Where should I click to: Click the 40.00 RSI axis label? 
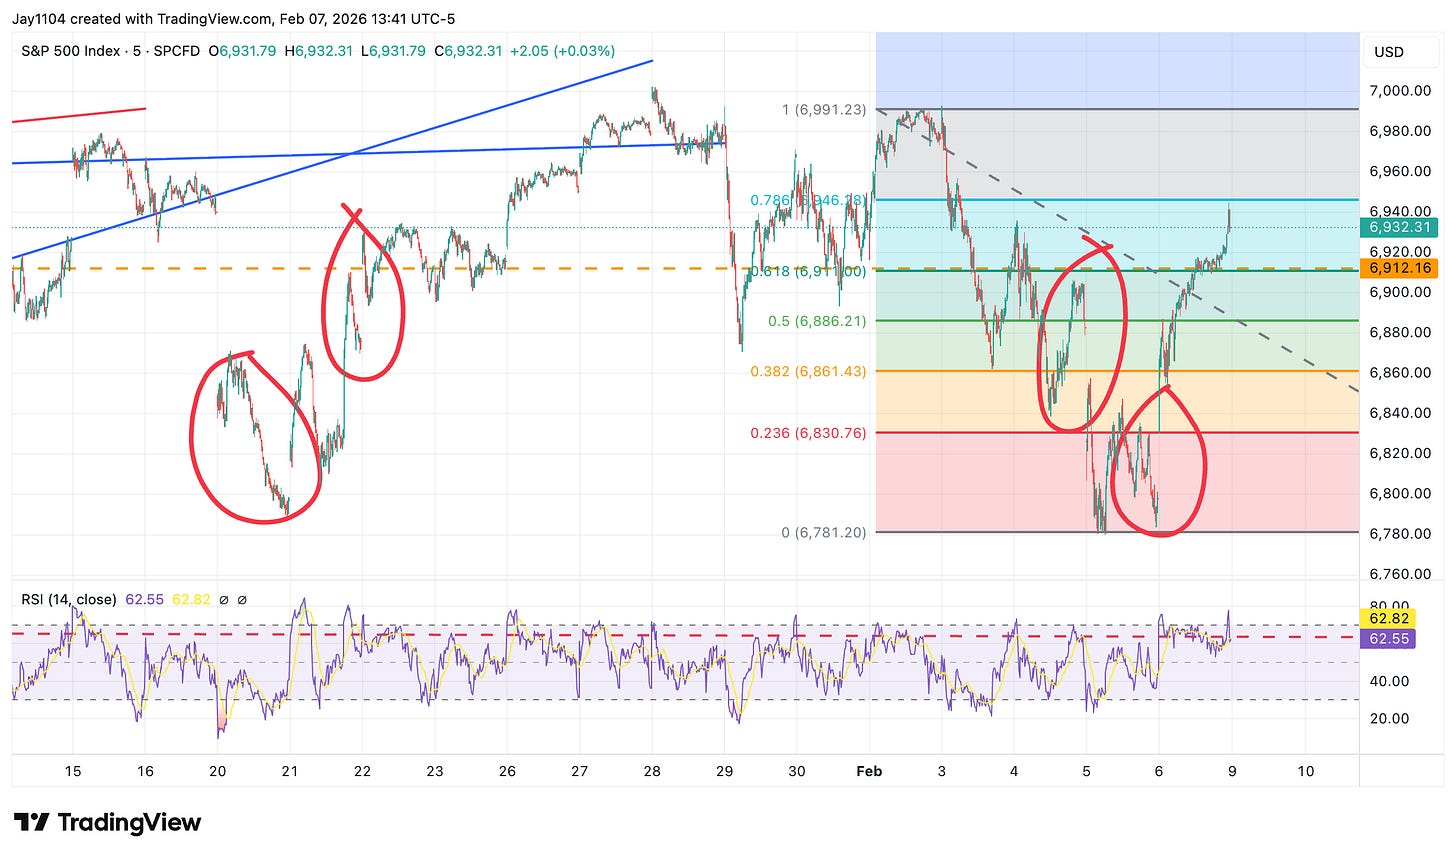point(1389,681)
